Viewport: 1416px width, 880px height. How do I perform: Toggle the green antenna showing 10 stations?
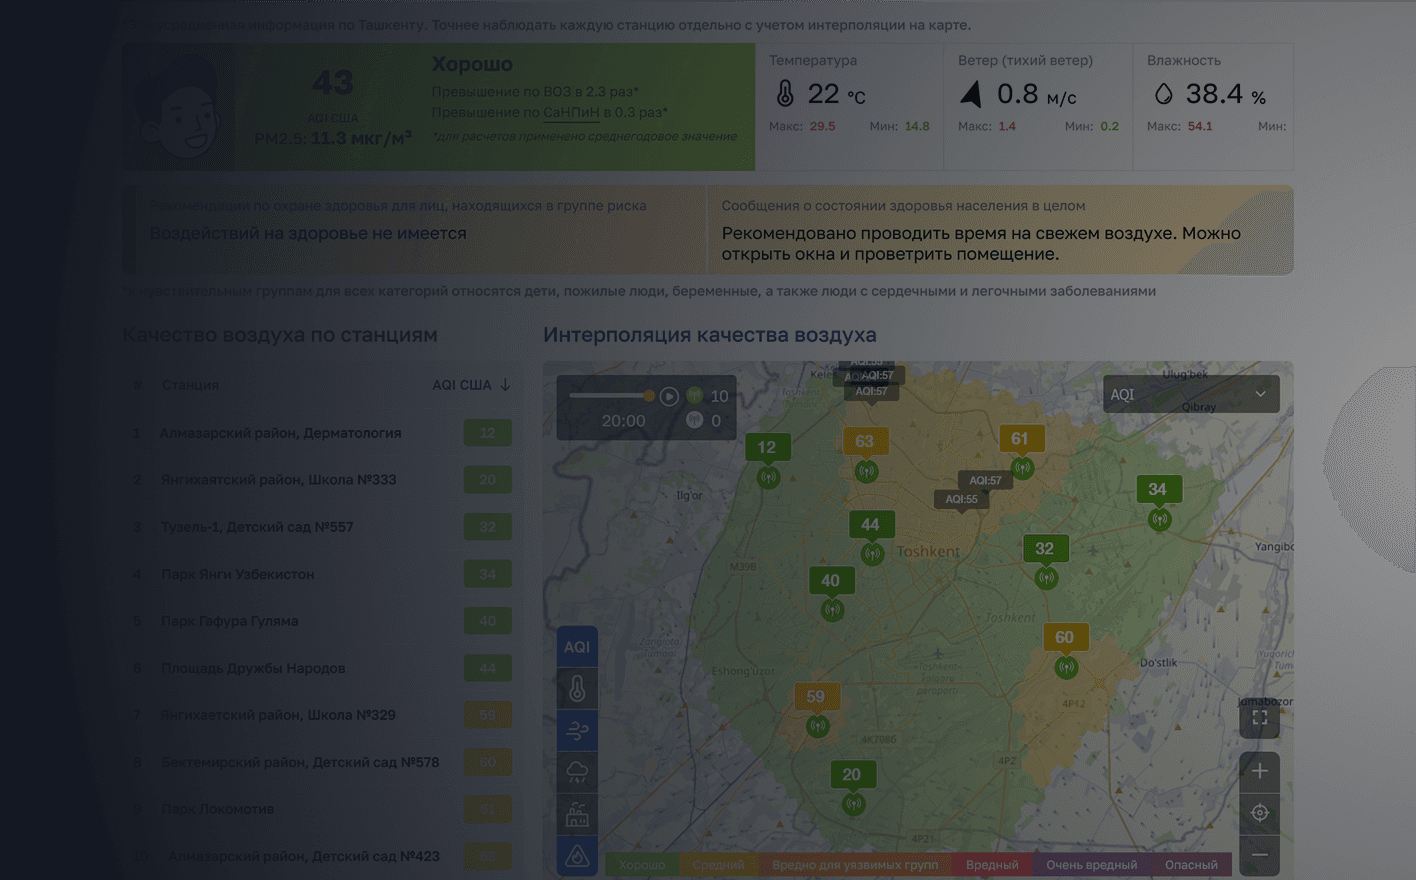[694, 395]
